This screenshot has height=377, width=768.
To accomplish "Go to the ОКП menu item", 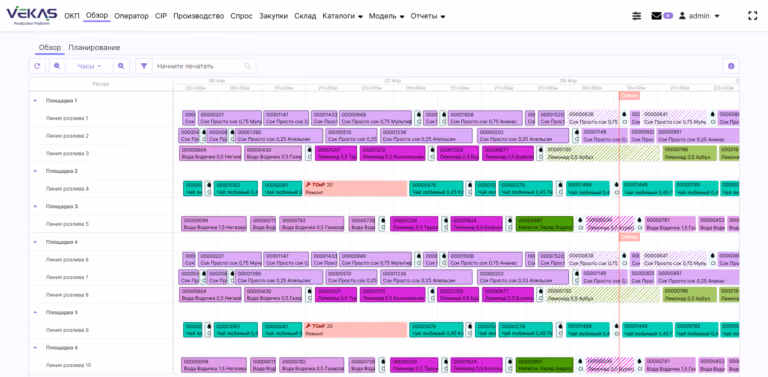I will (72, 16).
